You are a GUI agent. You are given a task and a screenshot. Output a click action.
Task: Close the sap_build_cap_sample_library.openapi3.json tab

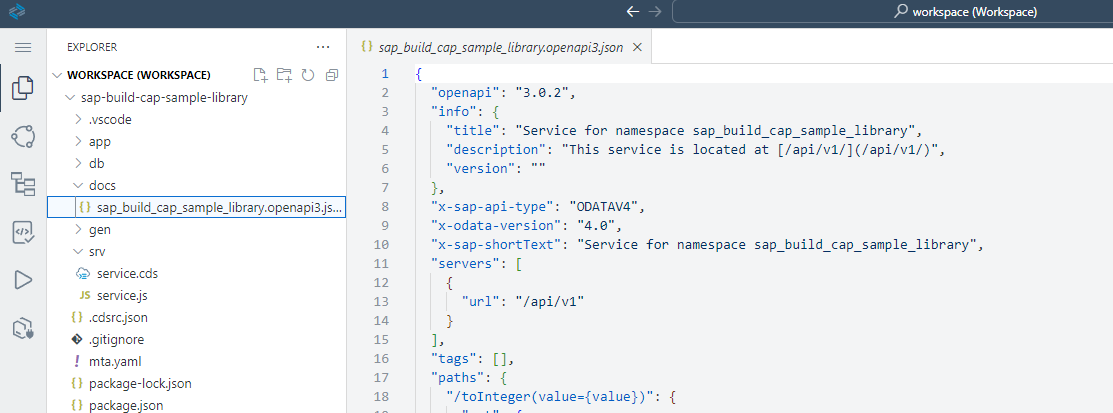click(637, 48)
